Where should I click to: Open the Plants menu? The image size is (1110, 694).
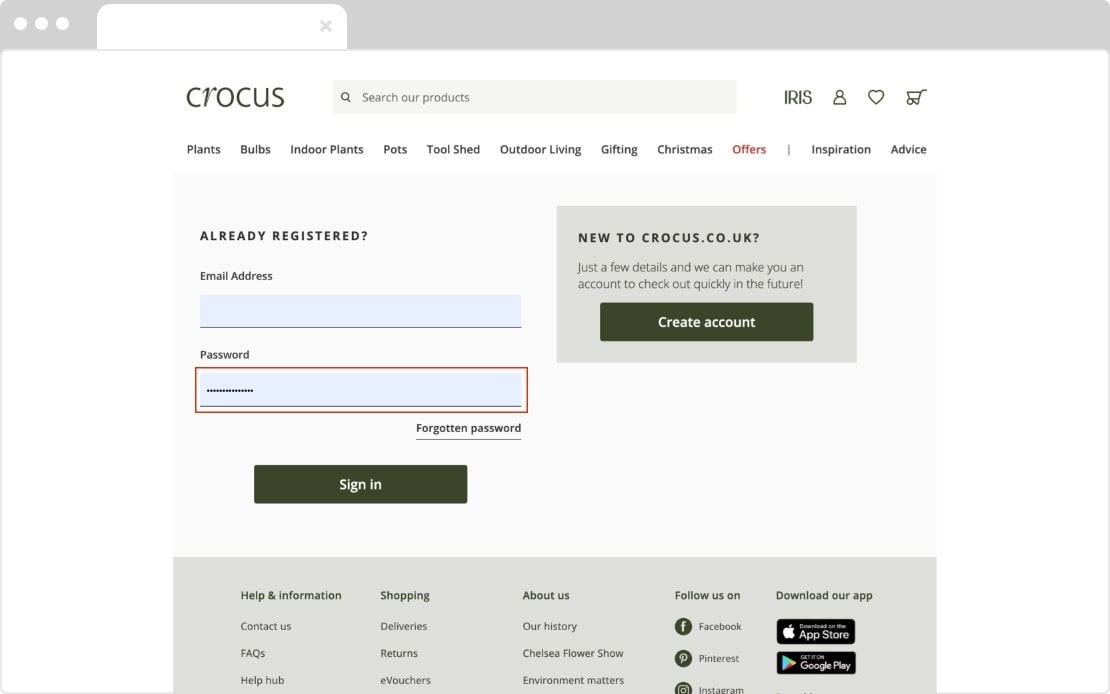pos(204,149)
